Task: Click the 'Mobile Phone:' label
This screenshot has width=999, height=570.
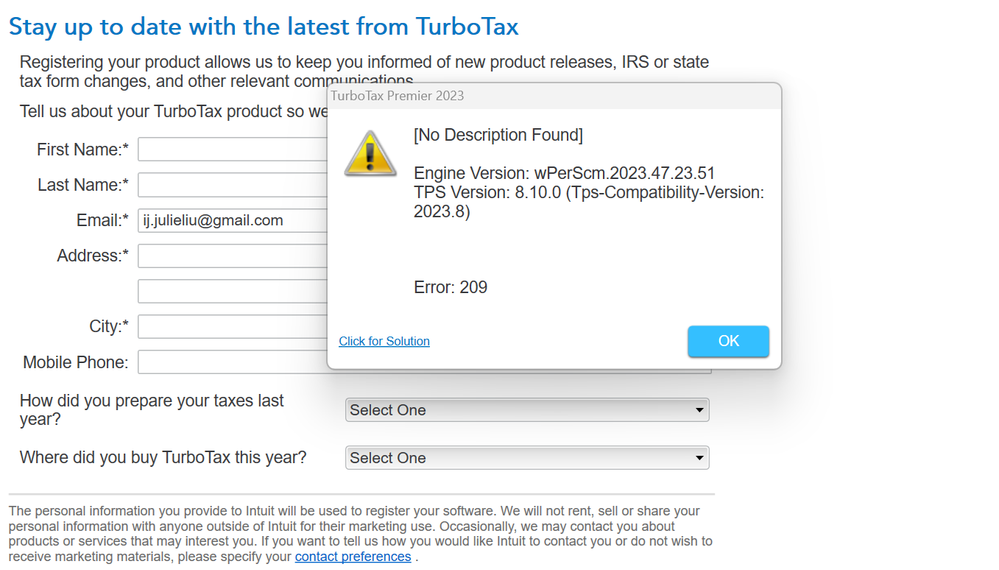Action: point(76,362)
